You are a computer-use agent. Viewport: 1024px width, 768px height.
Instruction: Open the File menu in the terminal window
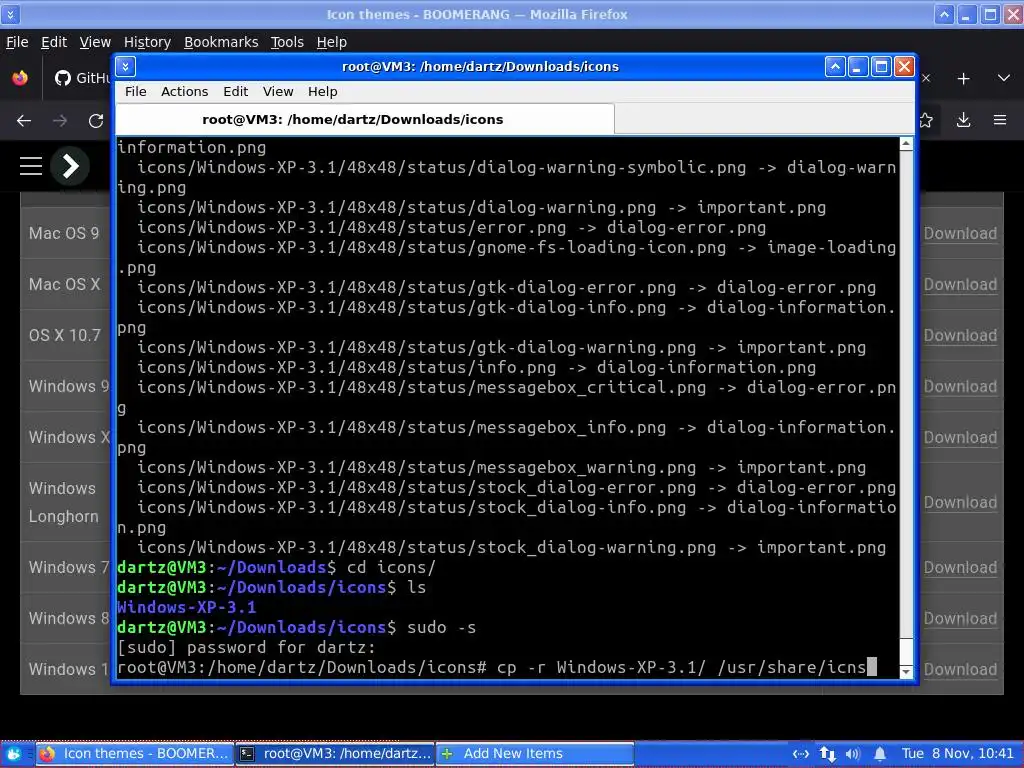[x=135, y=91]
